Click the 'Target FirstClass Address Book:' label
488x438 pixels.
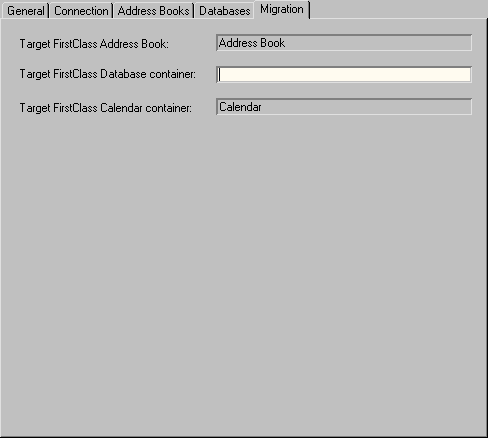94,44
